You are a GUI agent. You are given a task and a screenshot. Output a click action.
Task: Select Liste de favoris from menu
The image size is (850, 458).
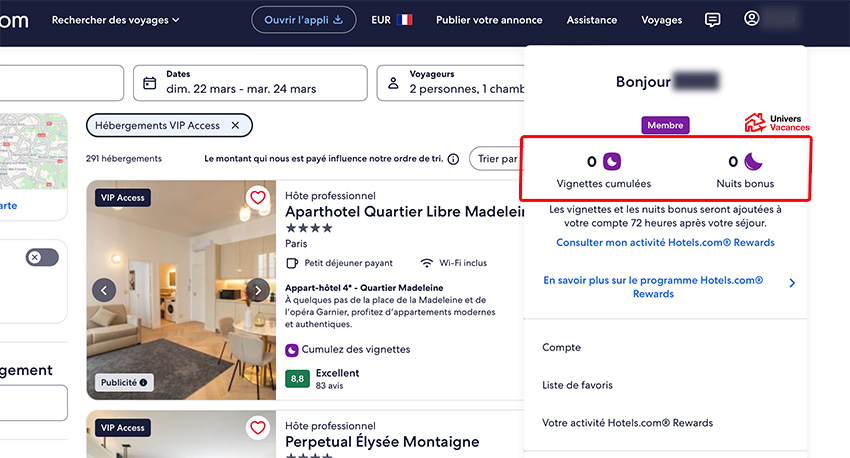pos(577,385)
